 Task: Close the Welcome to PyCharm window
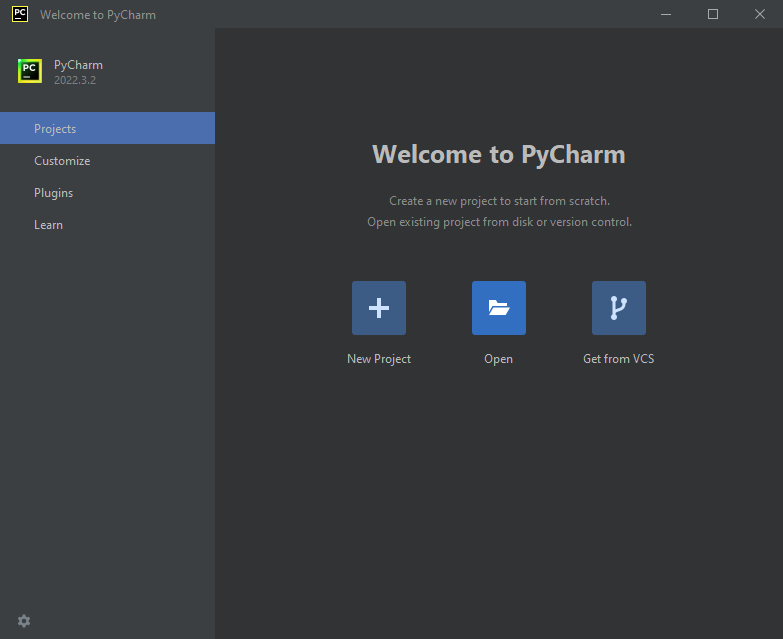coord(760,14)
